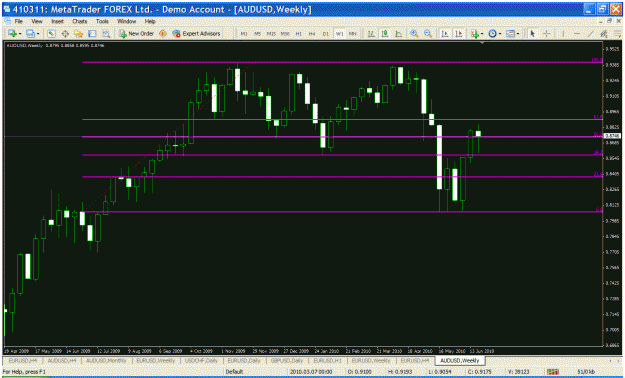Open the View menu
This screenshot has height=378, width=625.
[37, 21]
